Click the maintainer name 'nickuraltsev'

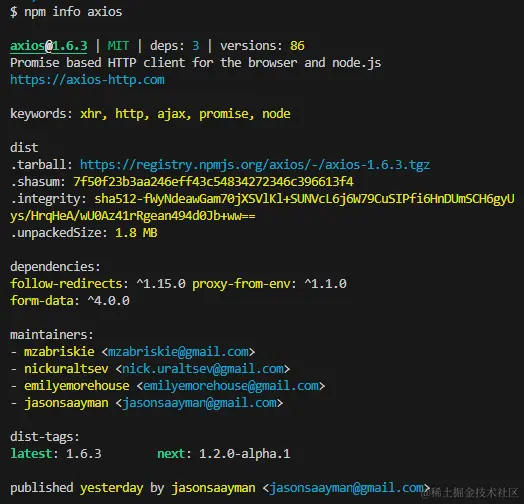pos(66,369)
